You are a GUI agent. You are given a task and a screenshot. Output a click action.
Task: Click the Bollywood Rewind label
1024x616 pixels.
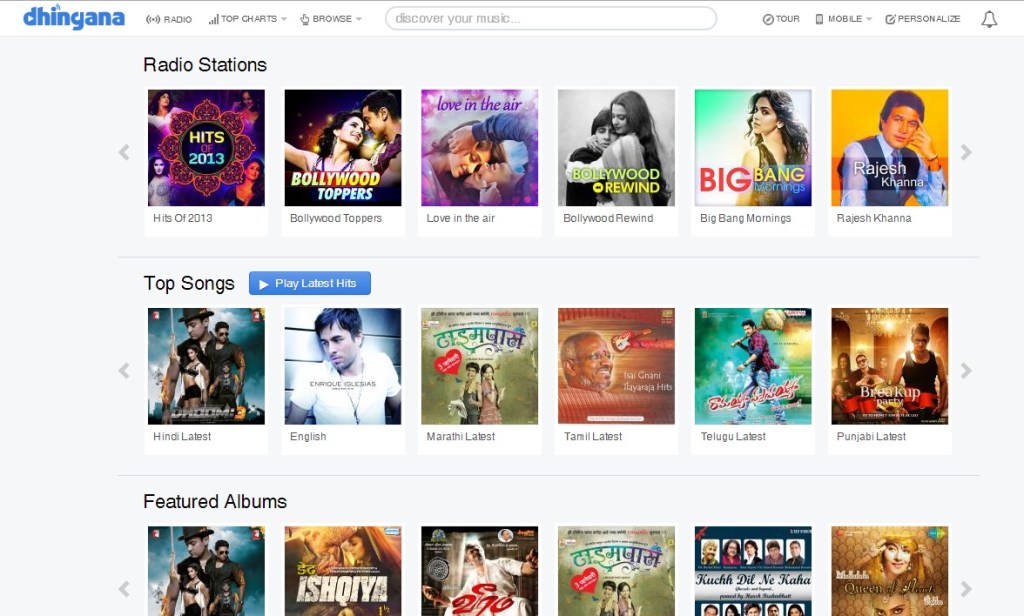pos(608,218)
